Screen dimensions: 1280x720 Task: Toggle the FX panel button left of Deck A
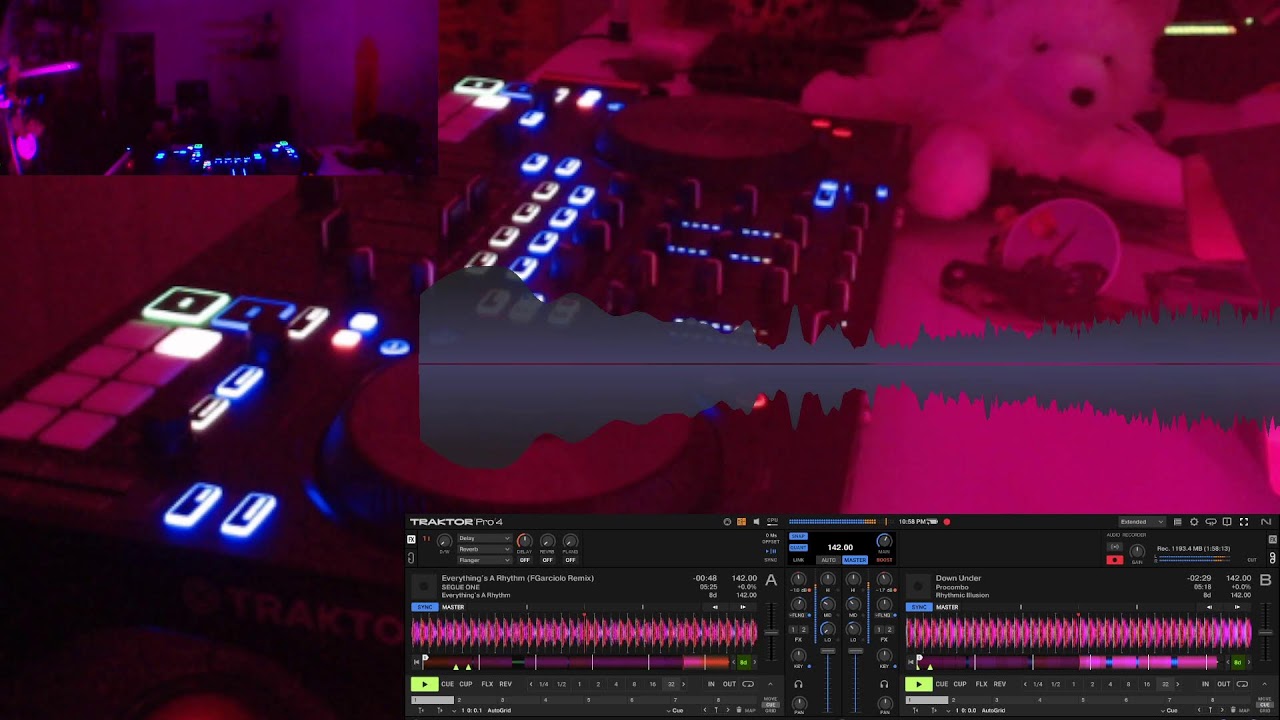(411, 539)
